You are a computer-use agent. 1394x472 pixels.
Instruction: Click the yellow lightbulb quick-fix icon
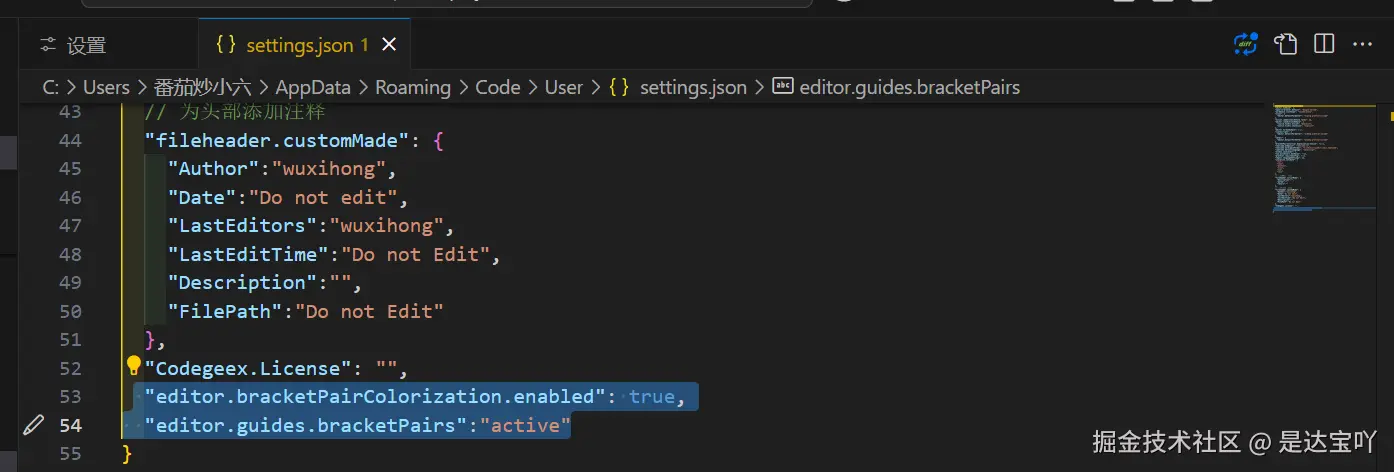[133, 366]
